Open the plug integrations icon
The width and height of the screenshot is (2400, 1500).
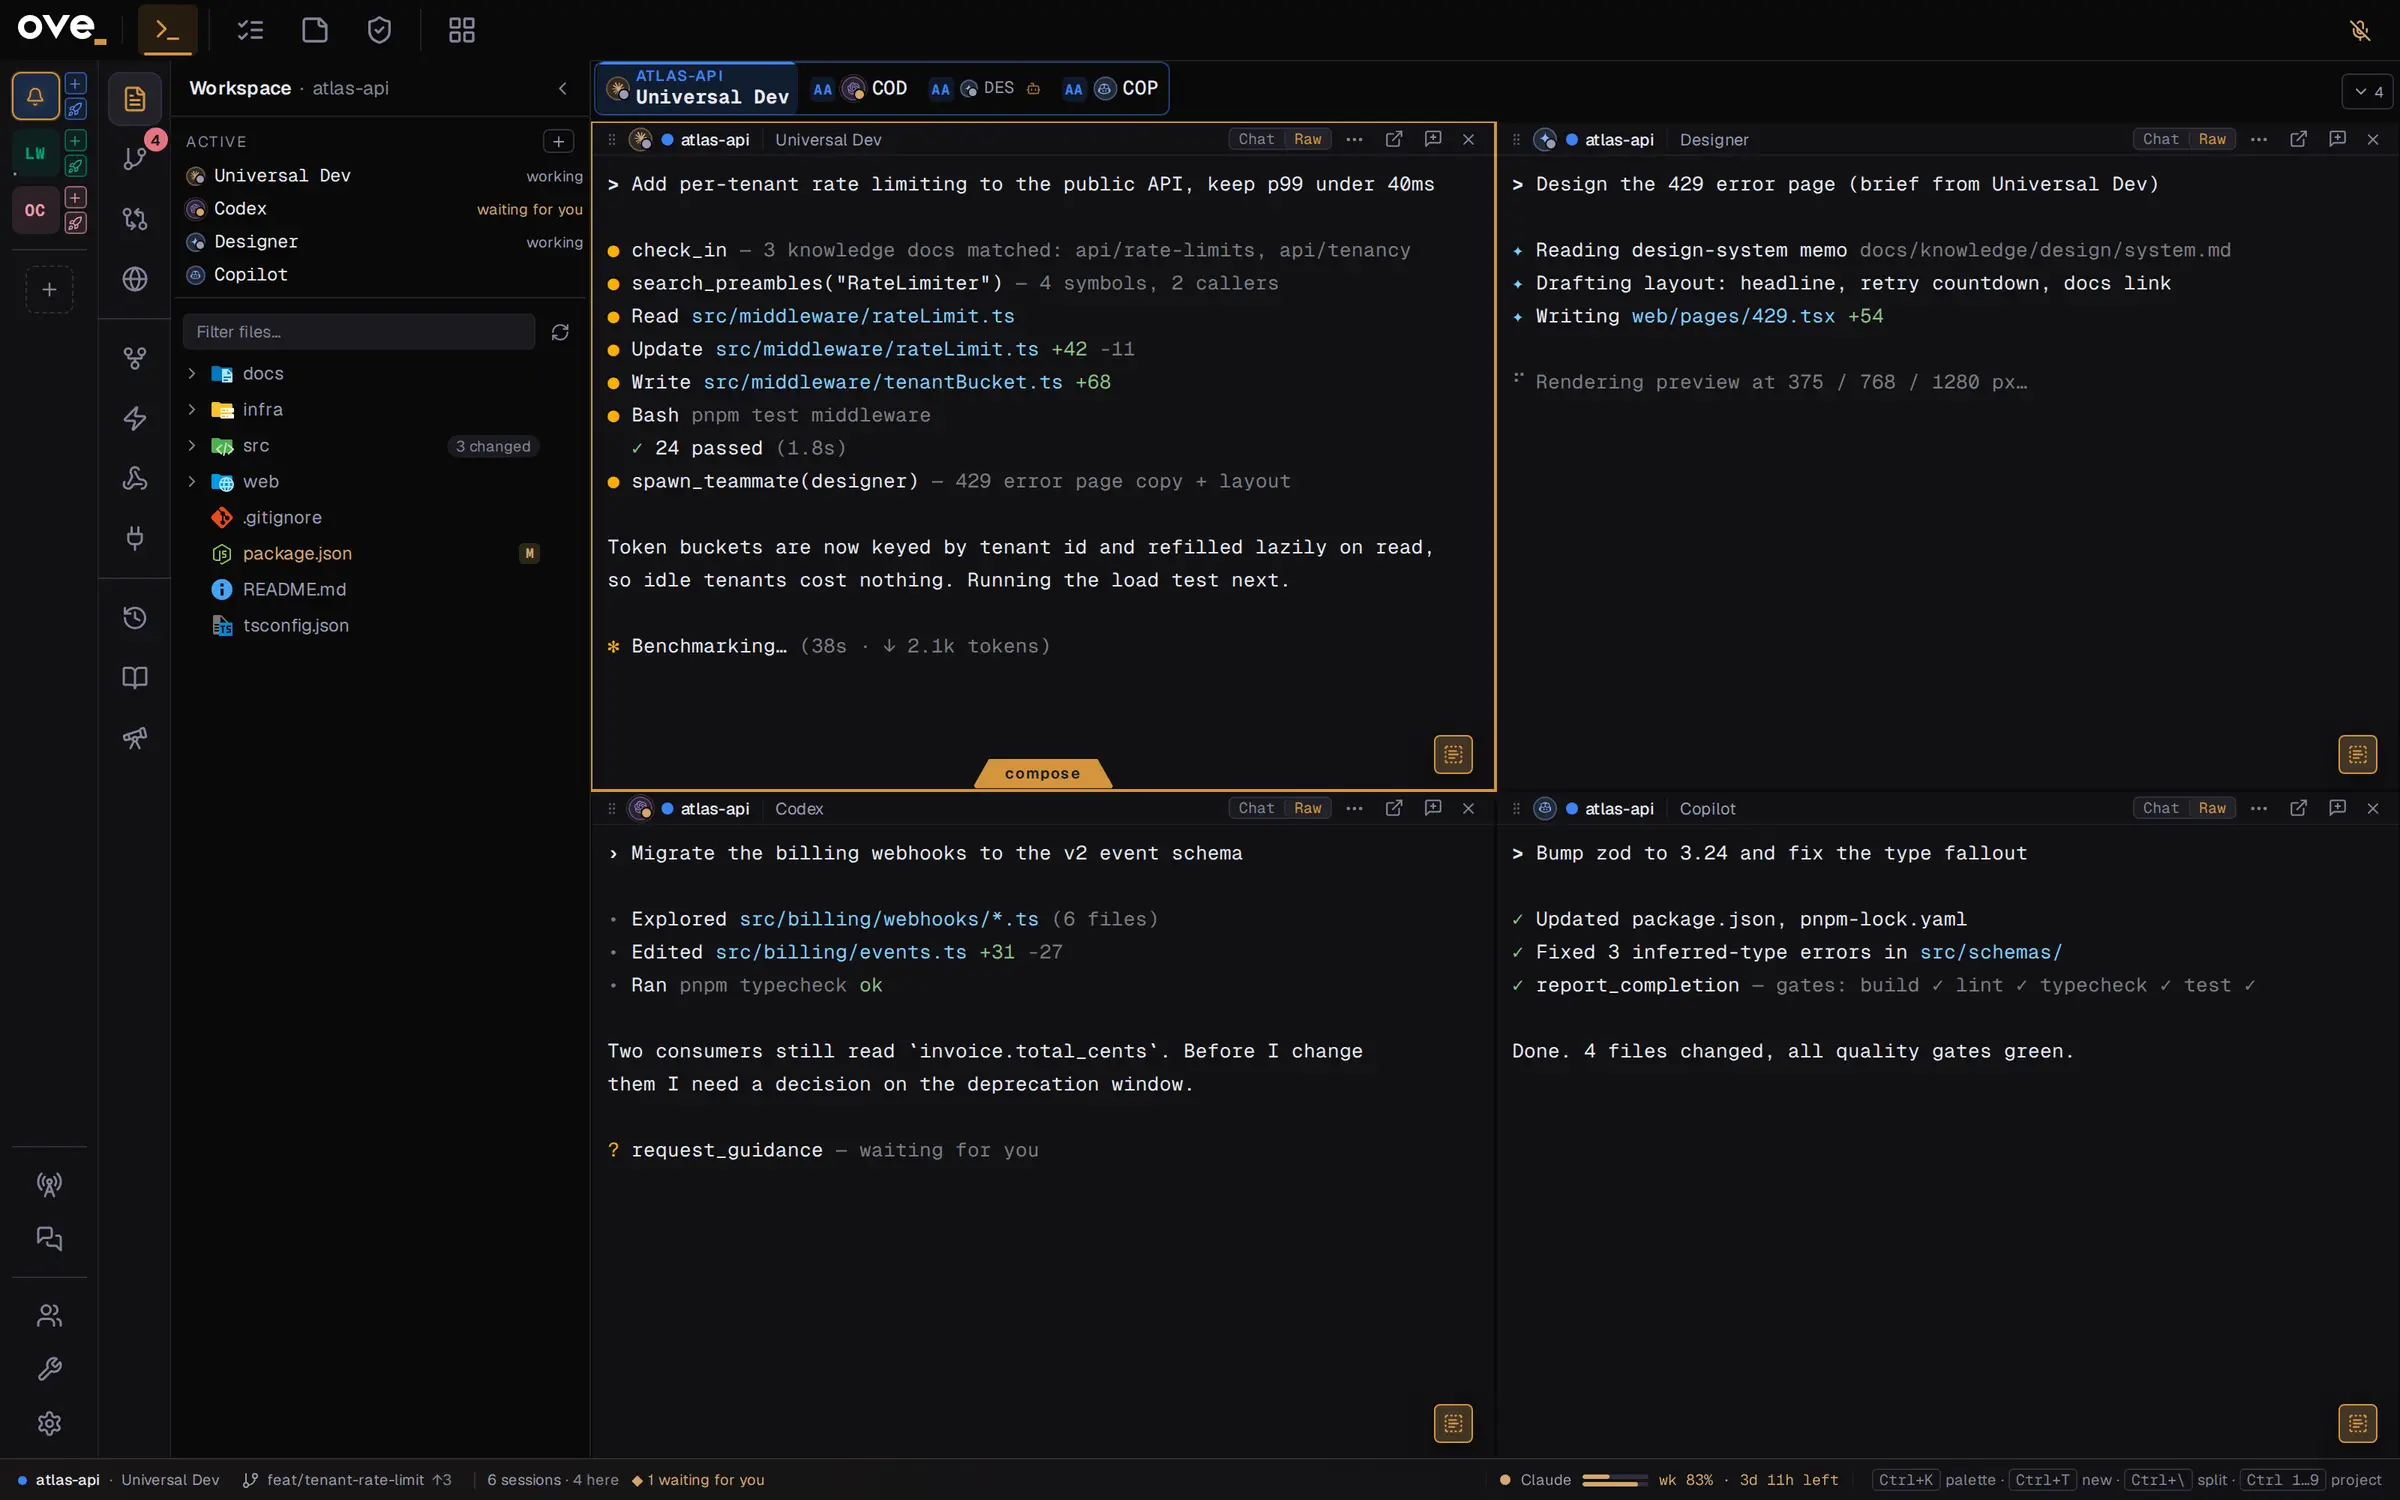pos(135,538)
